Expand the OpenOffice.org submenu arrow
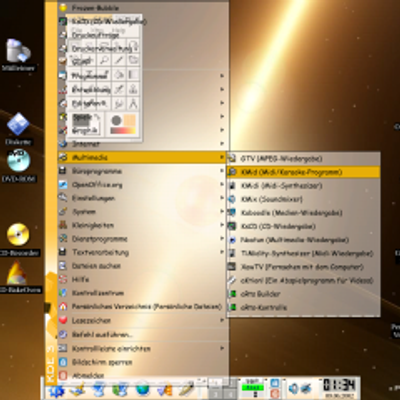The height and width of the screenshot is (400, 400). (222, 184)
